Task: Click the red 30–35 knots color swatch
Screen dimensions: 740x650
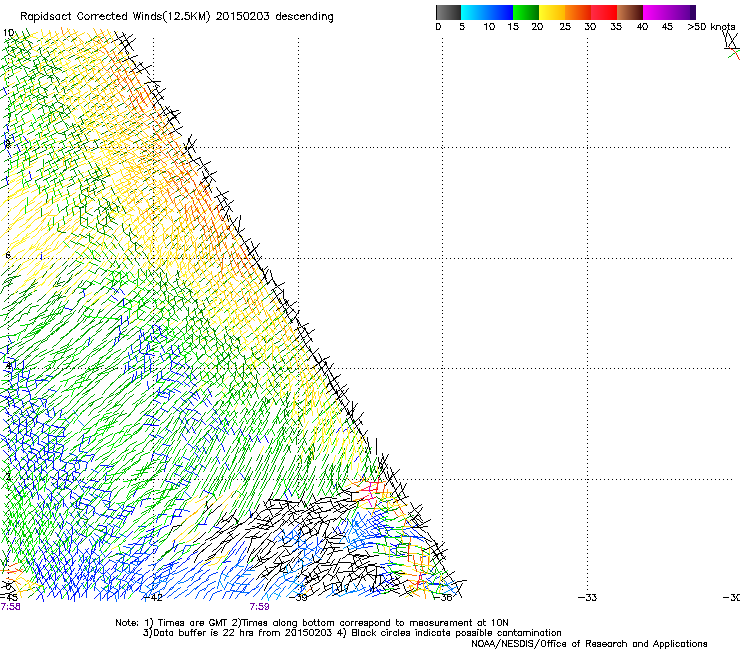Action: tap(604, 12)
